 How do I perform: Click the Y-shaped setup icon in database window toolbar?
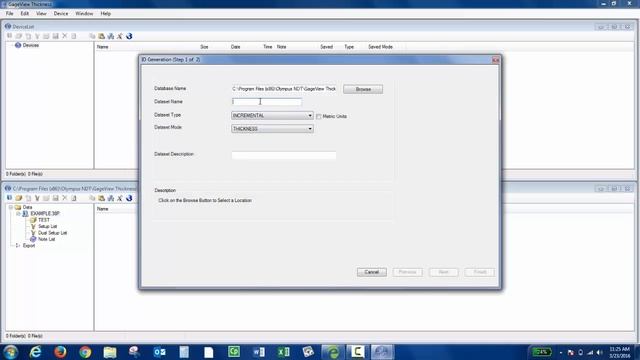[x=37, y=198]
